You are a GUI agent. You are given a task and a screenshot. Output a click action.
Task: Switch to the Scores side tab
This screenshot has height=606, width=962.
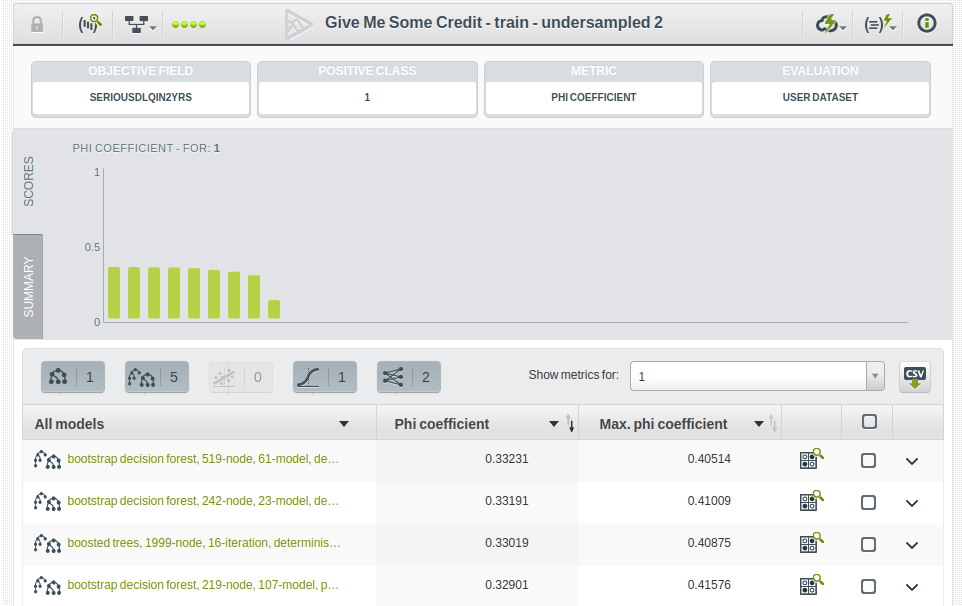pyautogui.click(x=28, y=181)
